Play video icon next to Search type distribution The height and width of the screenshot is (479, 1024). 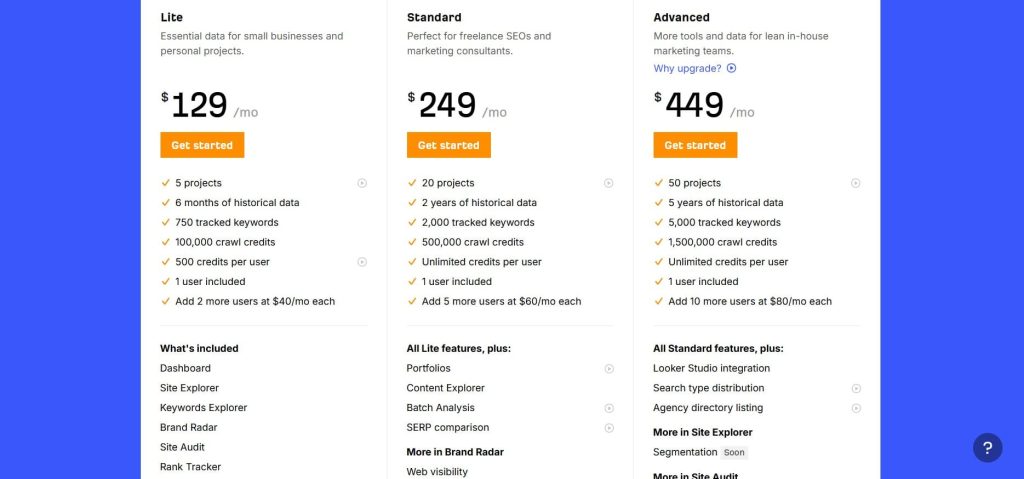(x=856, y=388)
